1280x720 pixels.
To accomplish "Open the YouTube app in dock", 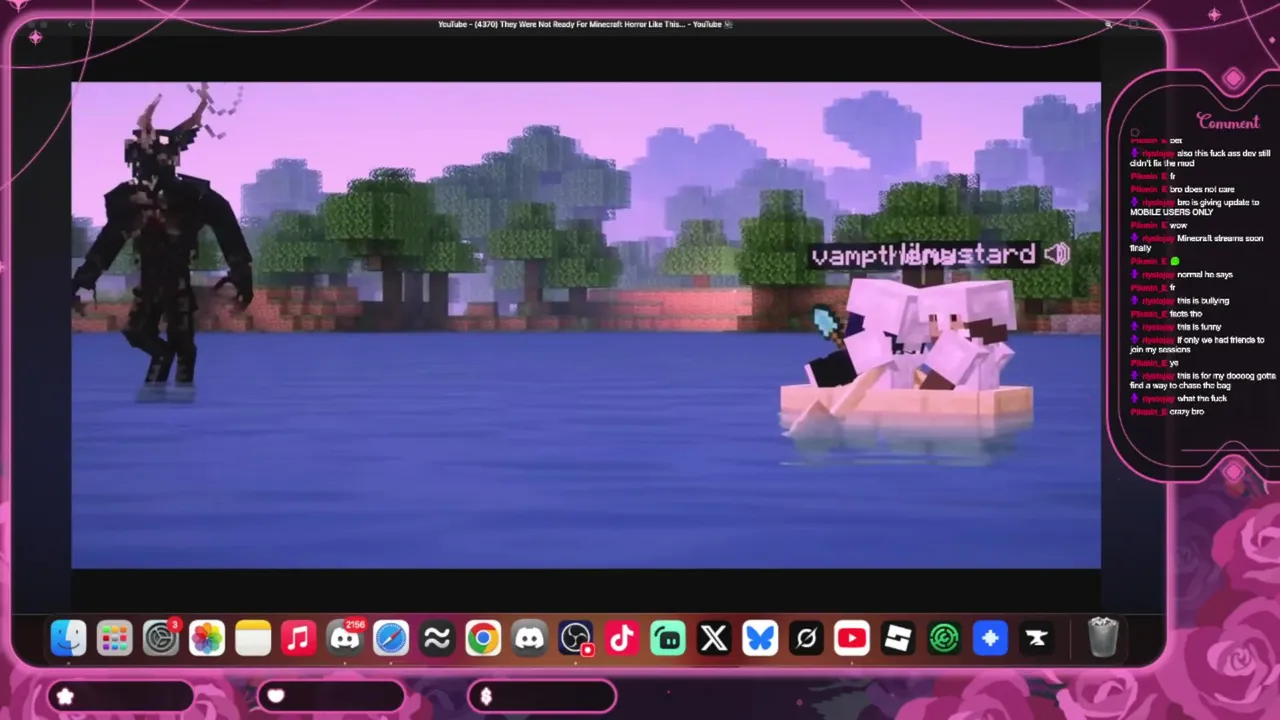I will pyautogui.click(x=852, y=638).
